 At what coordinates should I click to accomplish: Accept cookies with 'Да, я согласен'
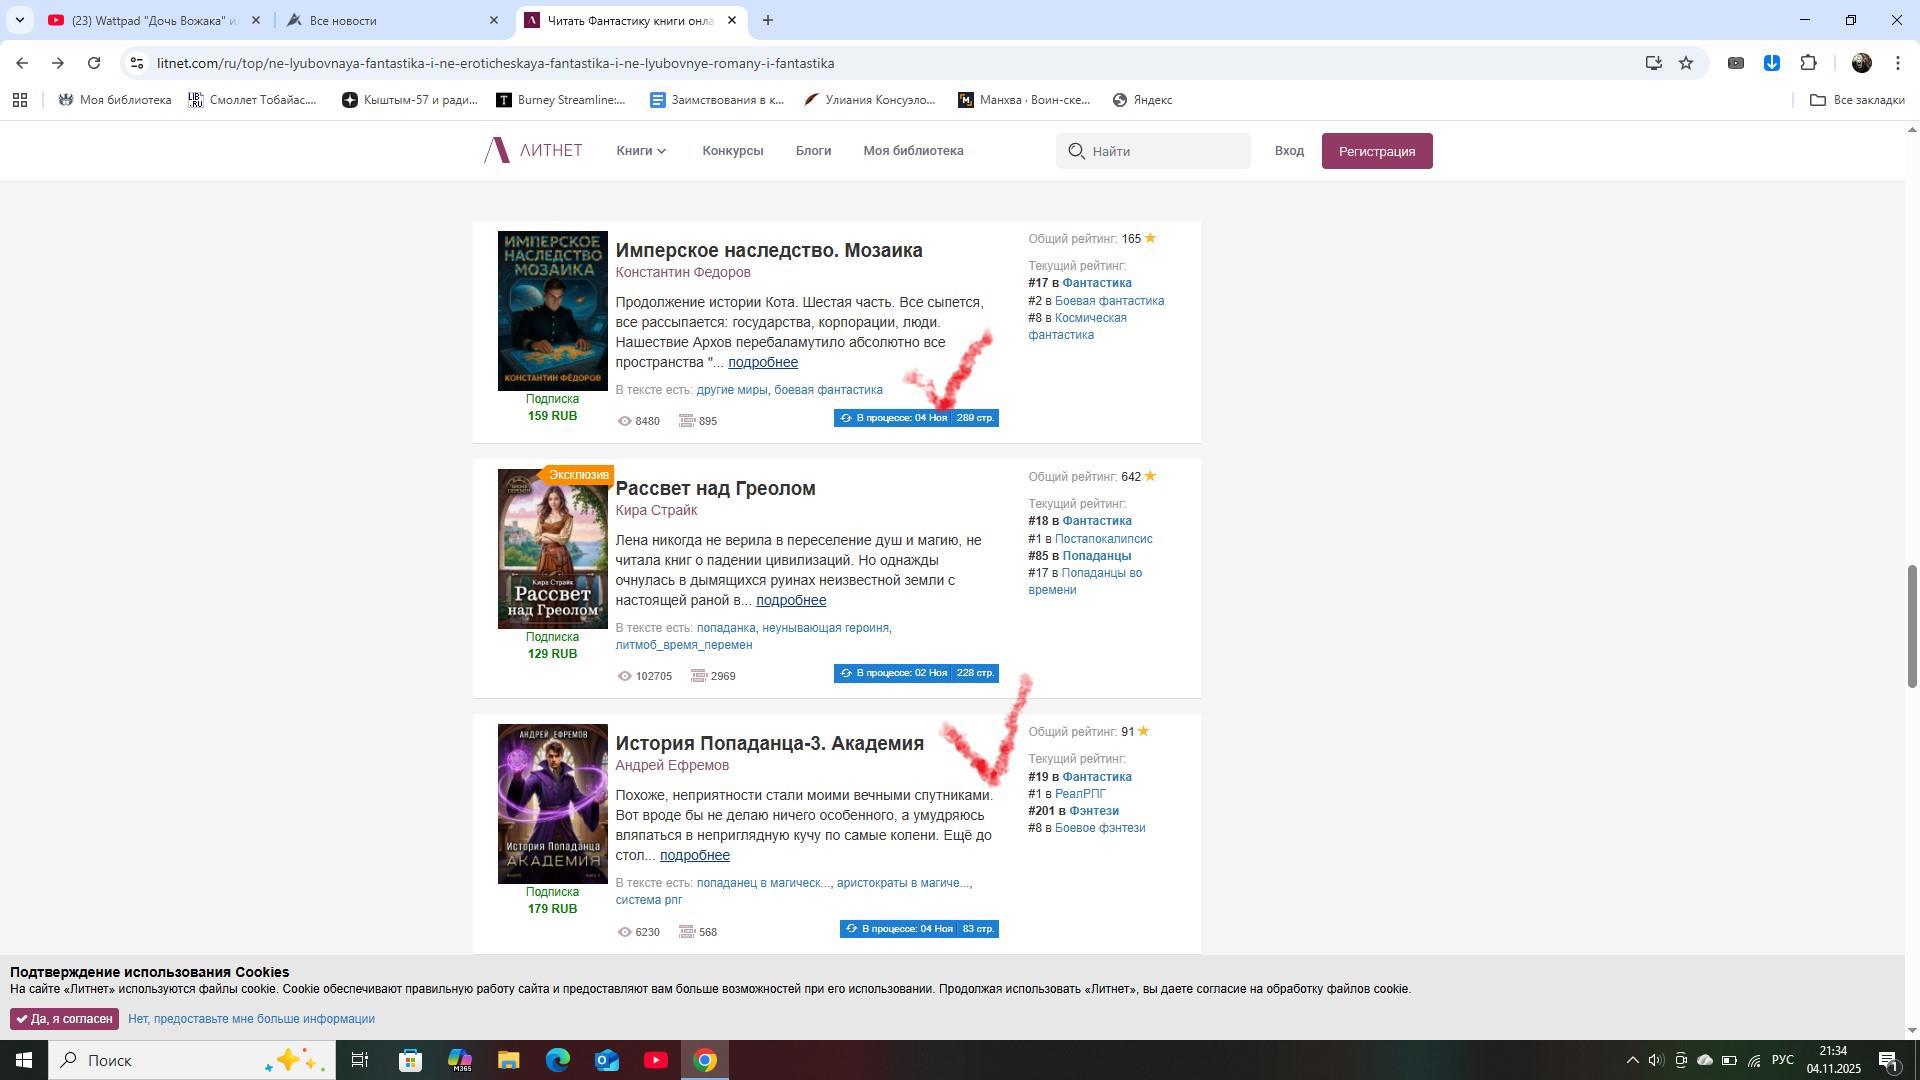[x=65, y=1019]
